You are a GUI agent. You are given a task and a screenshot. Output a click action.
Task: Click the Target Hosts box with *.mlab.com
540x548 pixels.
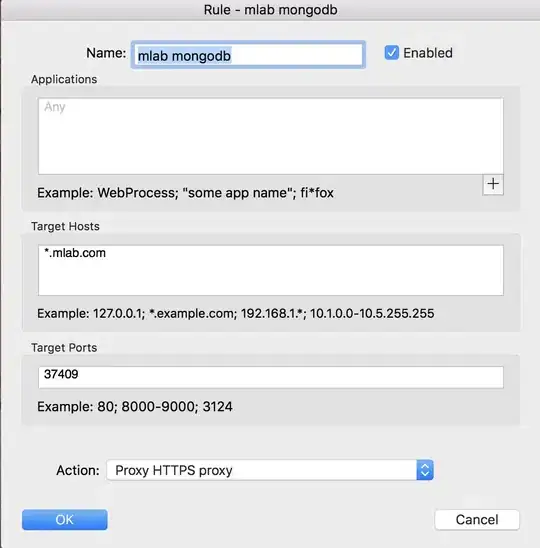271,270
